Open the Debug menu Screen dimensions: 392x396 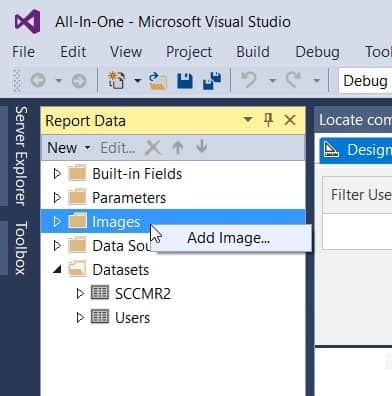pos(317,52)
